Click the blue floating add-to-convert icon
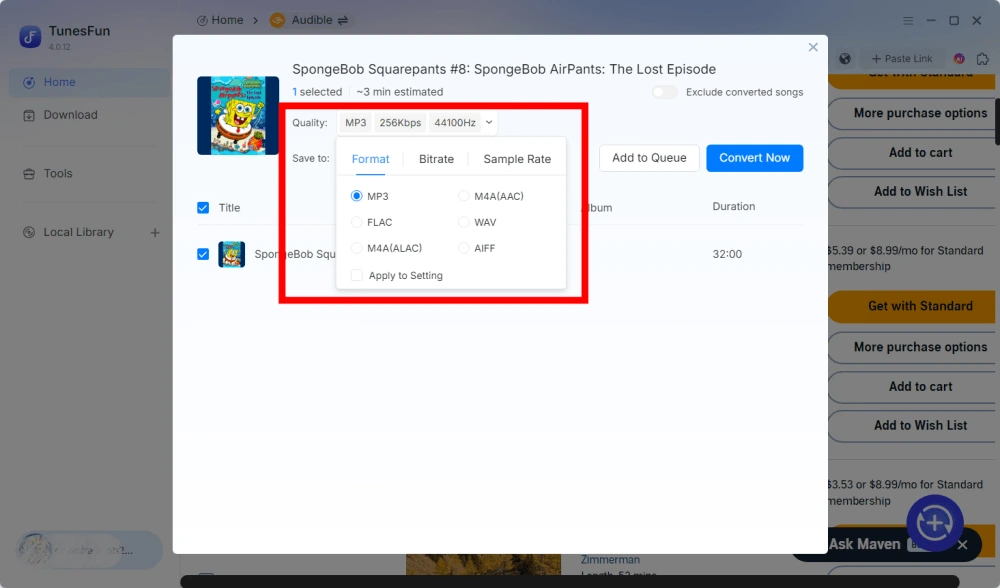 934,524
